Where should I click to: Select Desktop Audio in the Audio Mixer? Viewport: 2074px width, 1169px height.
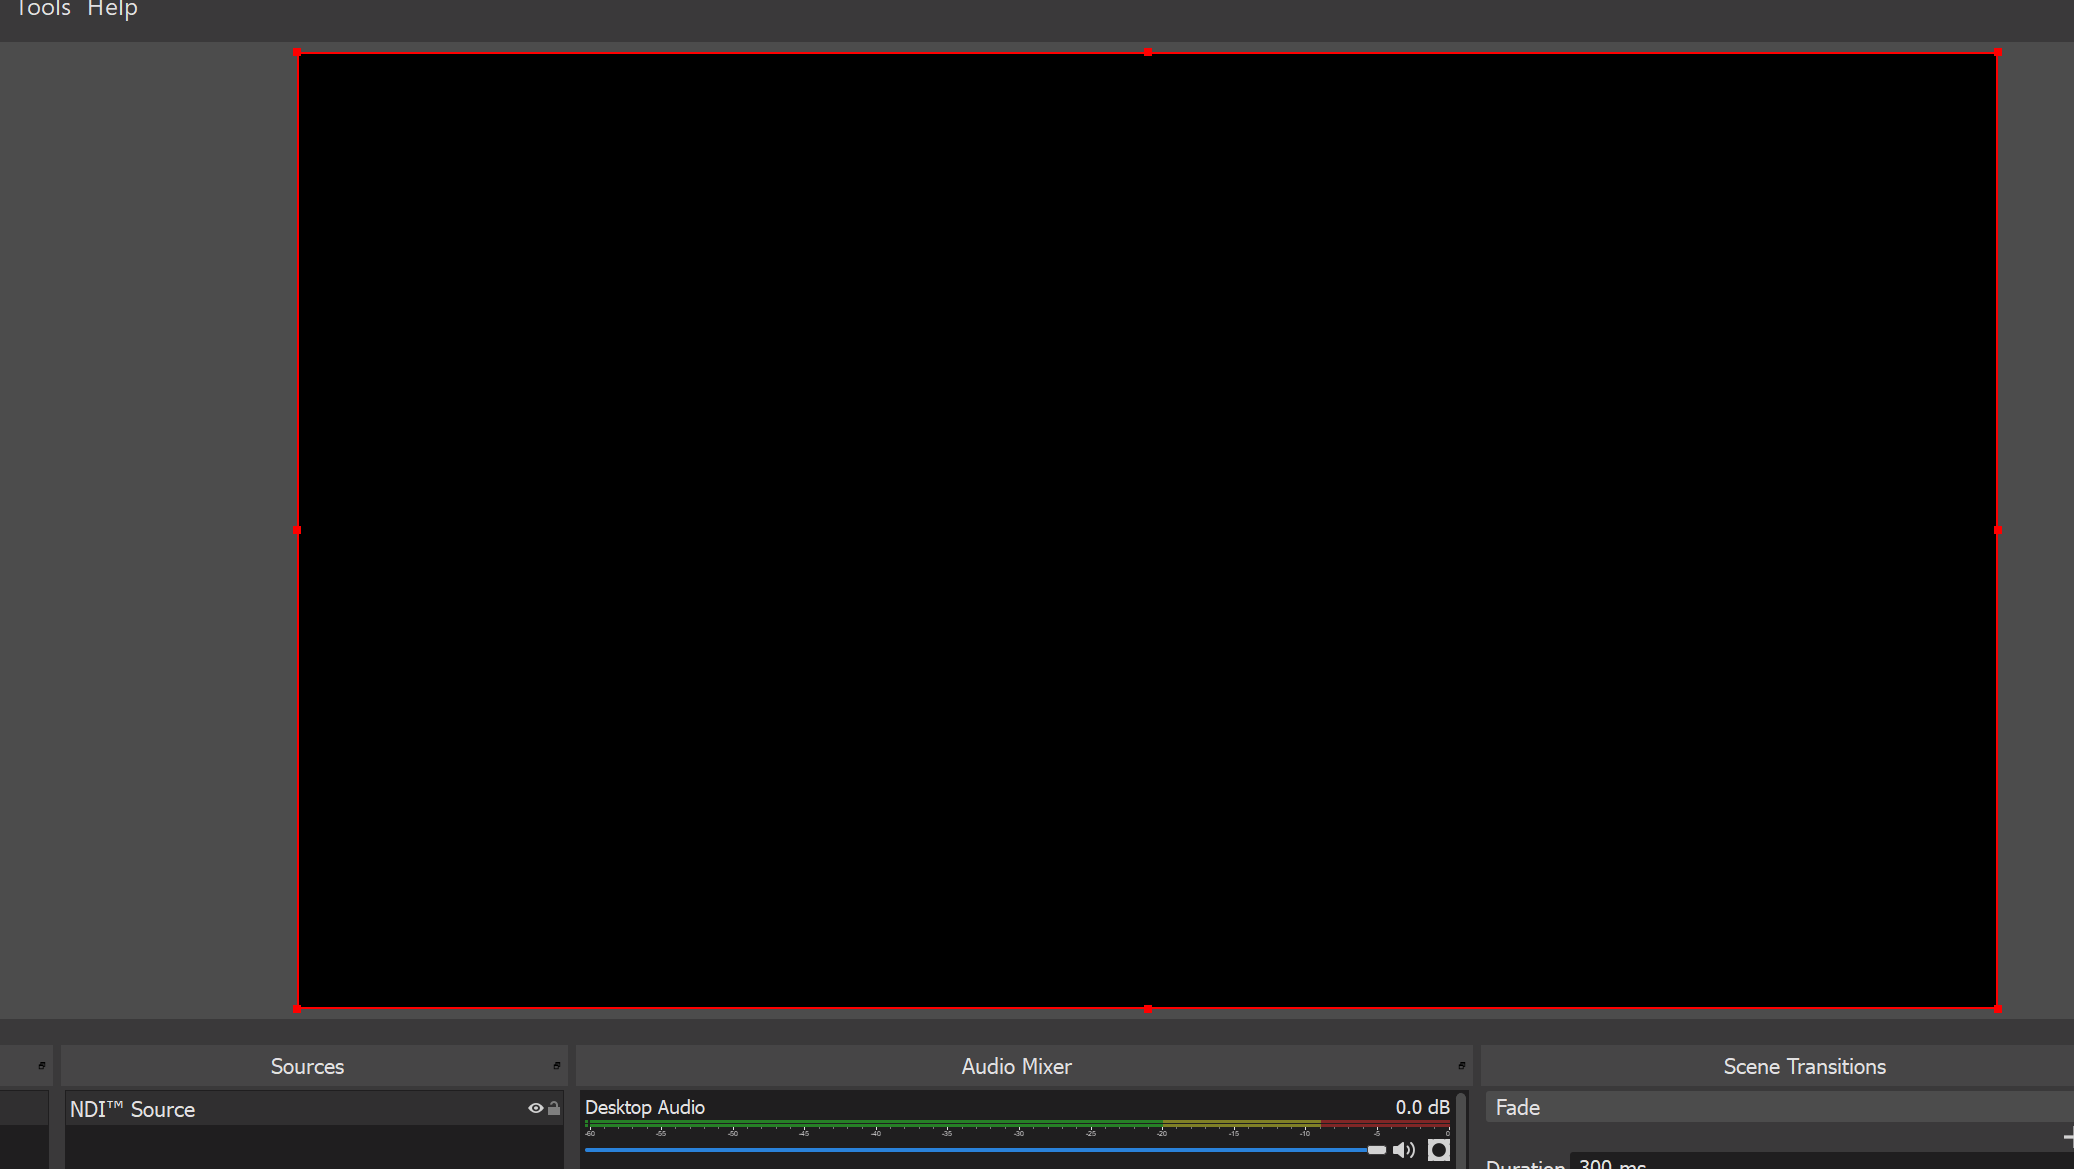tap(644, 1107)
